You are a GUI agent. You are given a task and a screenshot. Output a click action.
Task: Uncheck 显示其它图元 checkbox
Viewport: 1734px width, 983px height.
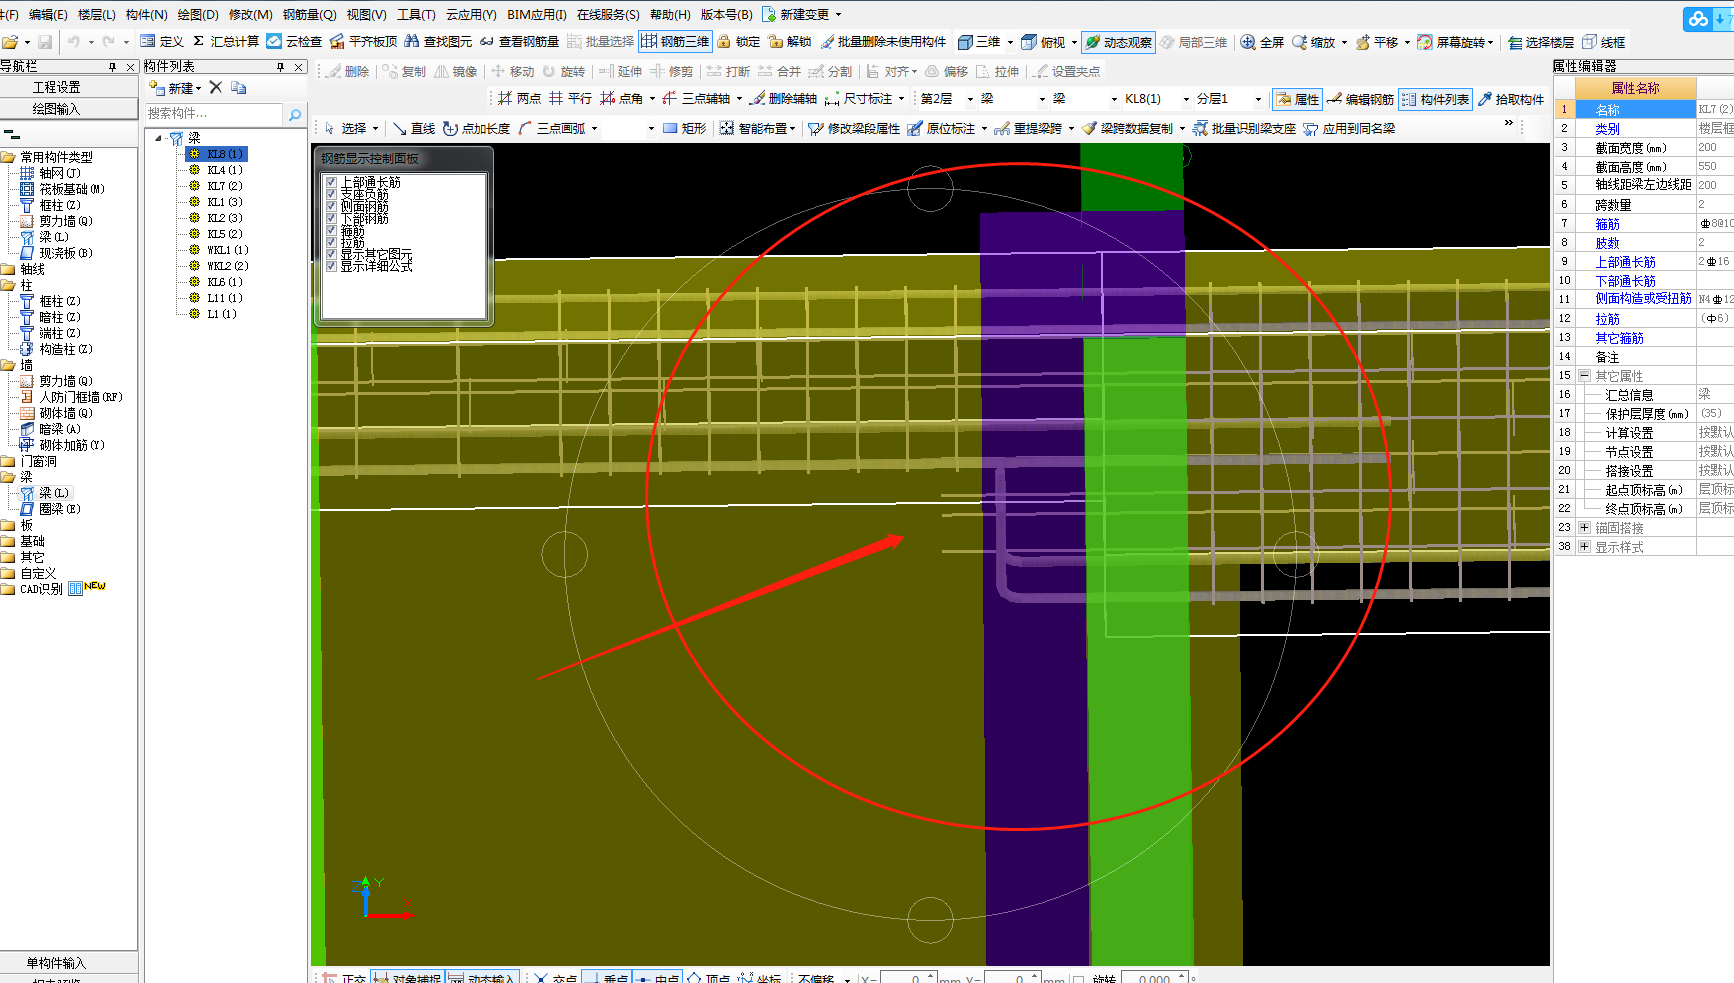click(331, 254)
